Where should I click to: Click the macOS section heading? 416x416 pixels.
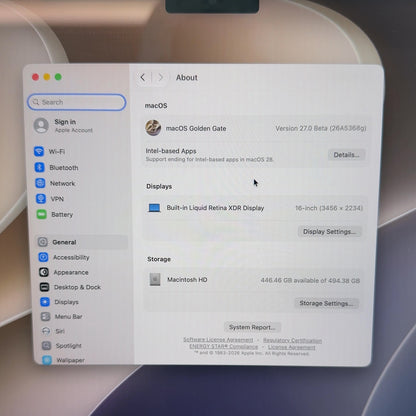tap(156, 106)
